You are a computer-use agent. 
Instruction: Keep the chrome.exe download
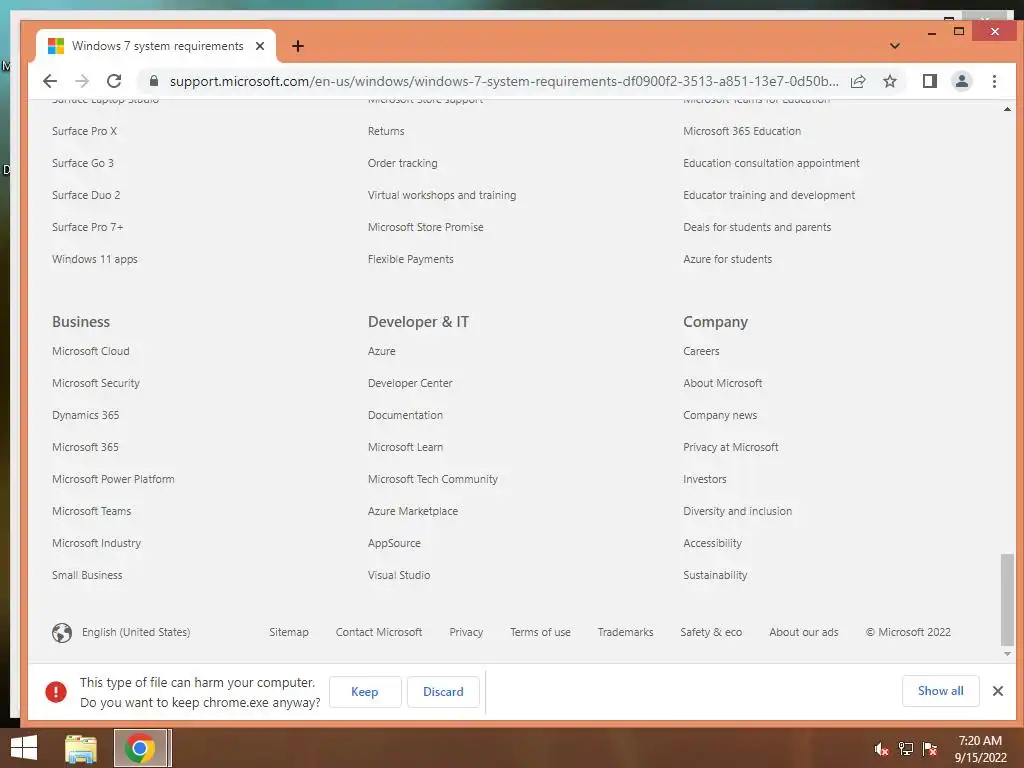(x=364, y=692)
